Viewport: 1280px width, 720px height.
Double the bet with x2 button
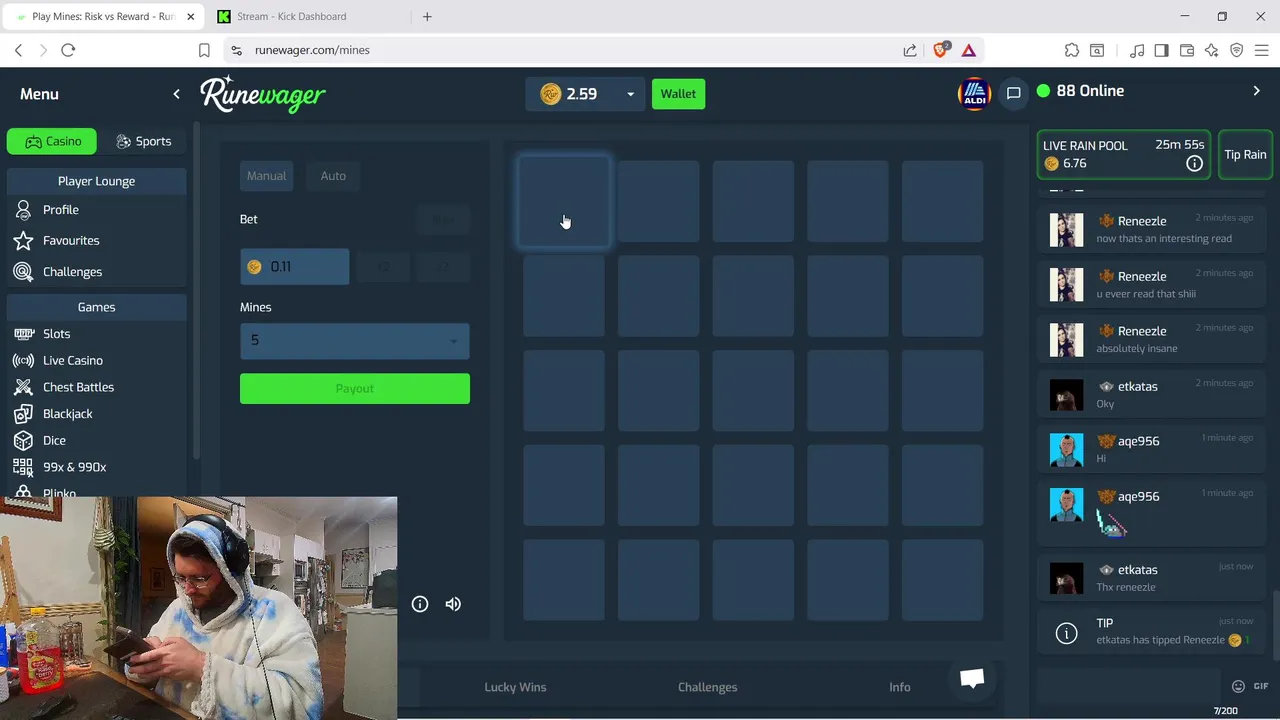(x=445, y=267)
